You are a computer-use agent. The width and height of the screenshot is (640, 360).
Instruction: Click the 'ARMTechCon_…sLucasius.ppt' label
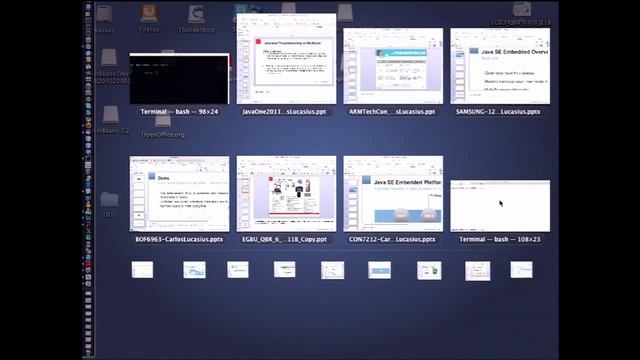tap(392, 111)
